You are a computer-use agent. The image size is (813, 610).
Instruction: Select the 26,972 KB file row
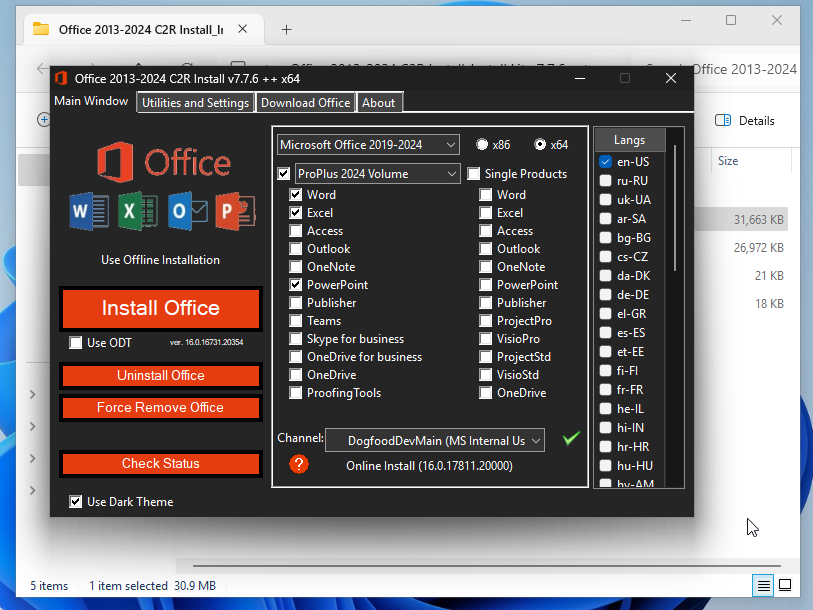742,247
